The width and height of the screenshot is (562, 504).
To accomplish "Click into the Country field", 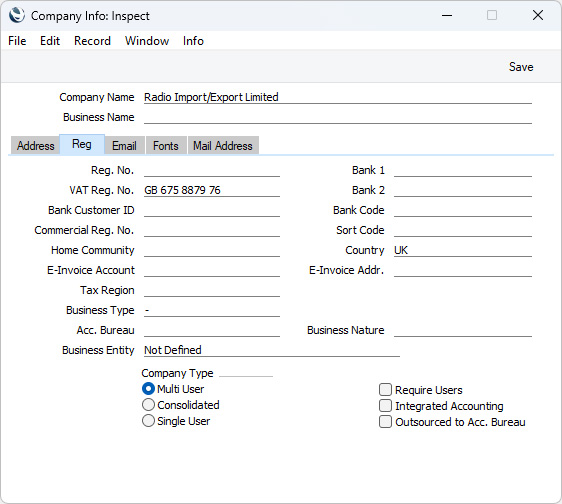I will 462,250.
